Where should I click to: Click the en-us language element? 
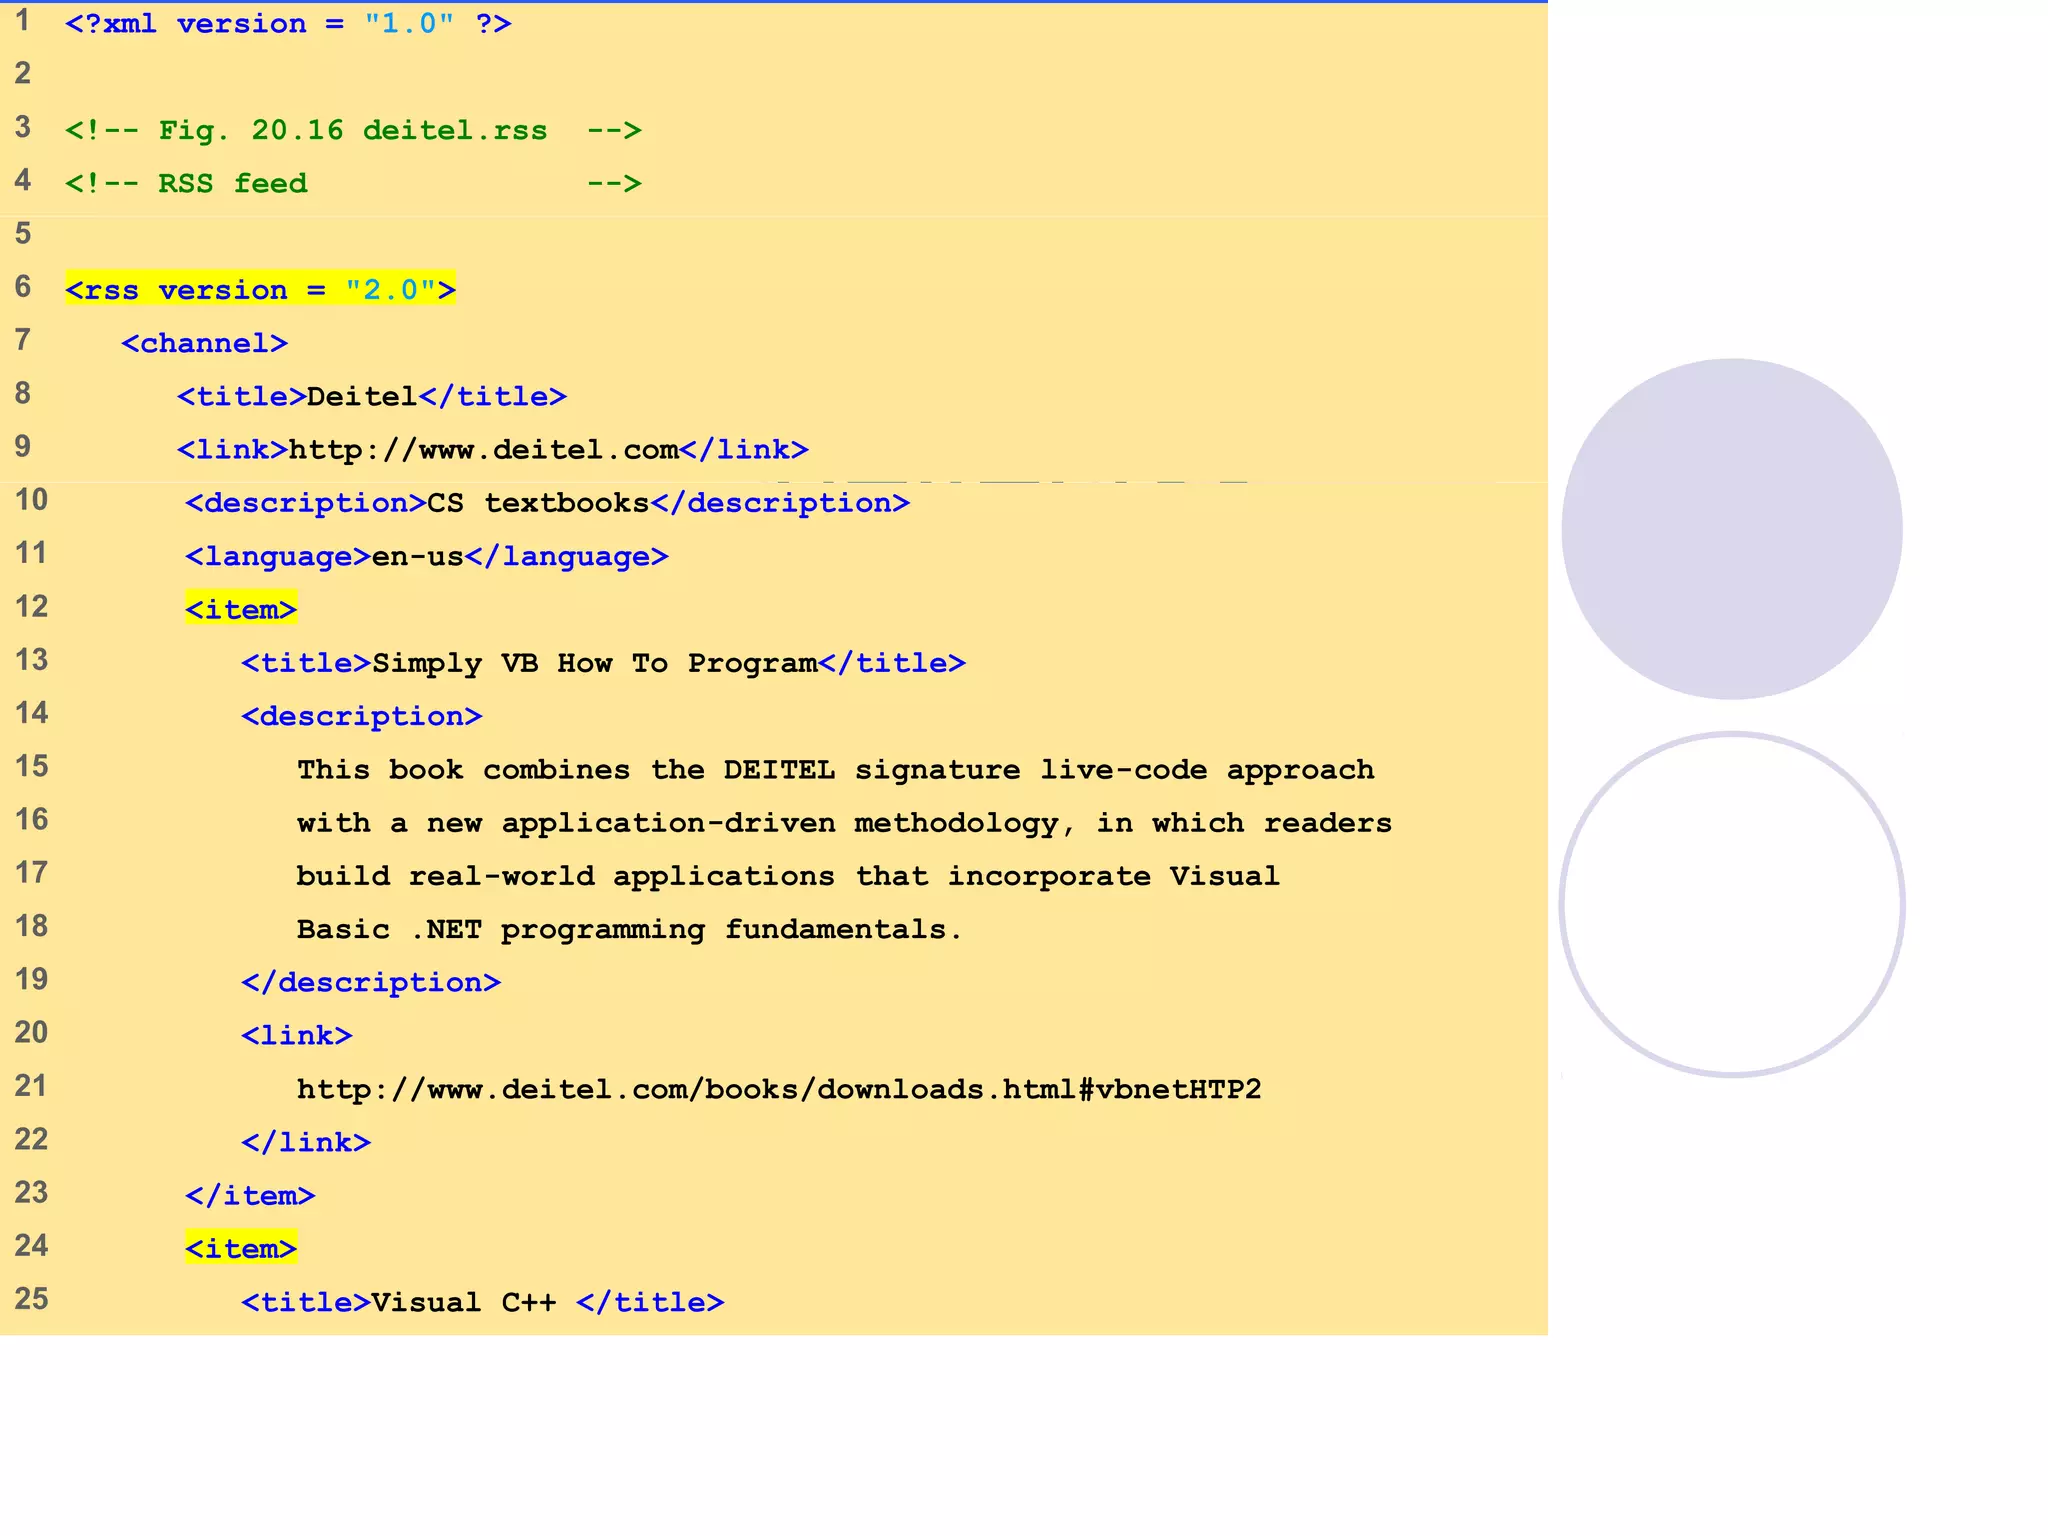(x=427, y=556)
